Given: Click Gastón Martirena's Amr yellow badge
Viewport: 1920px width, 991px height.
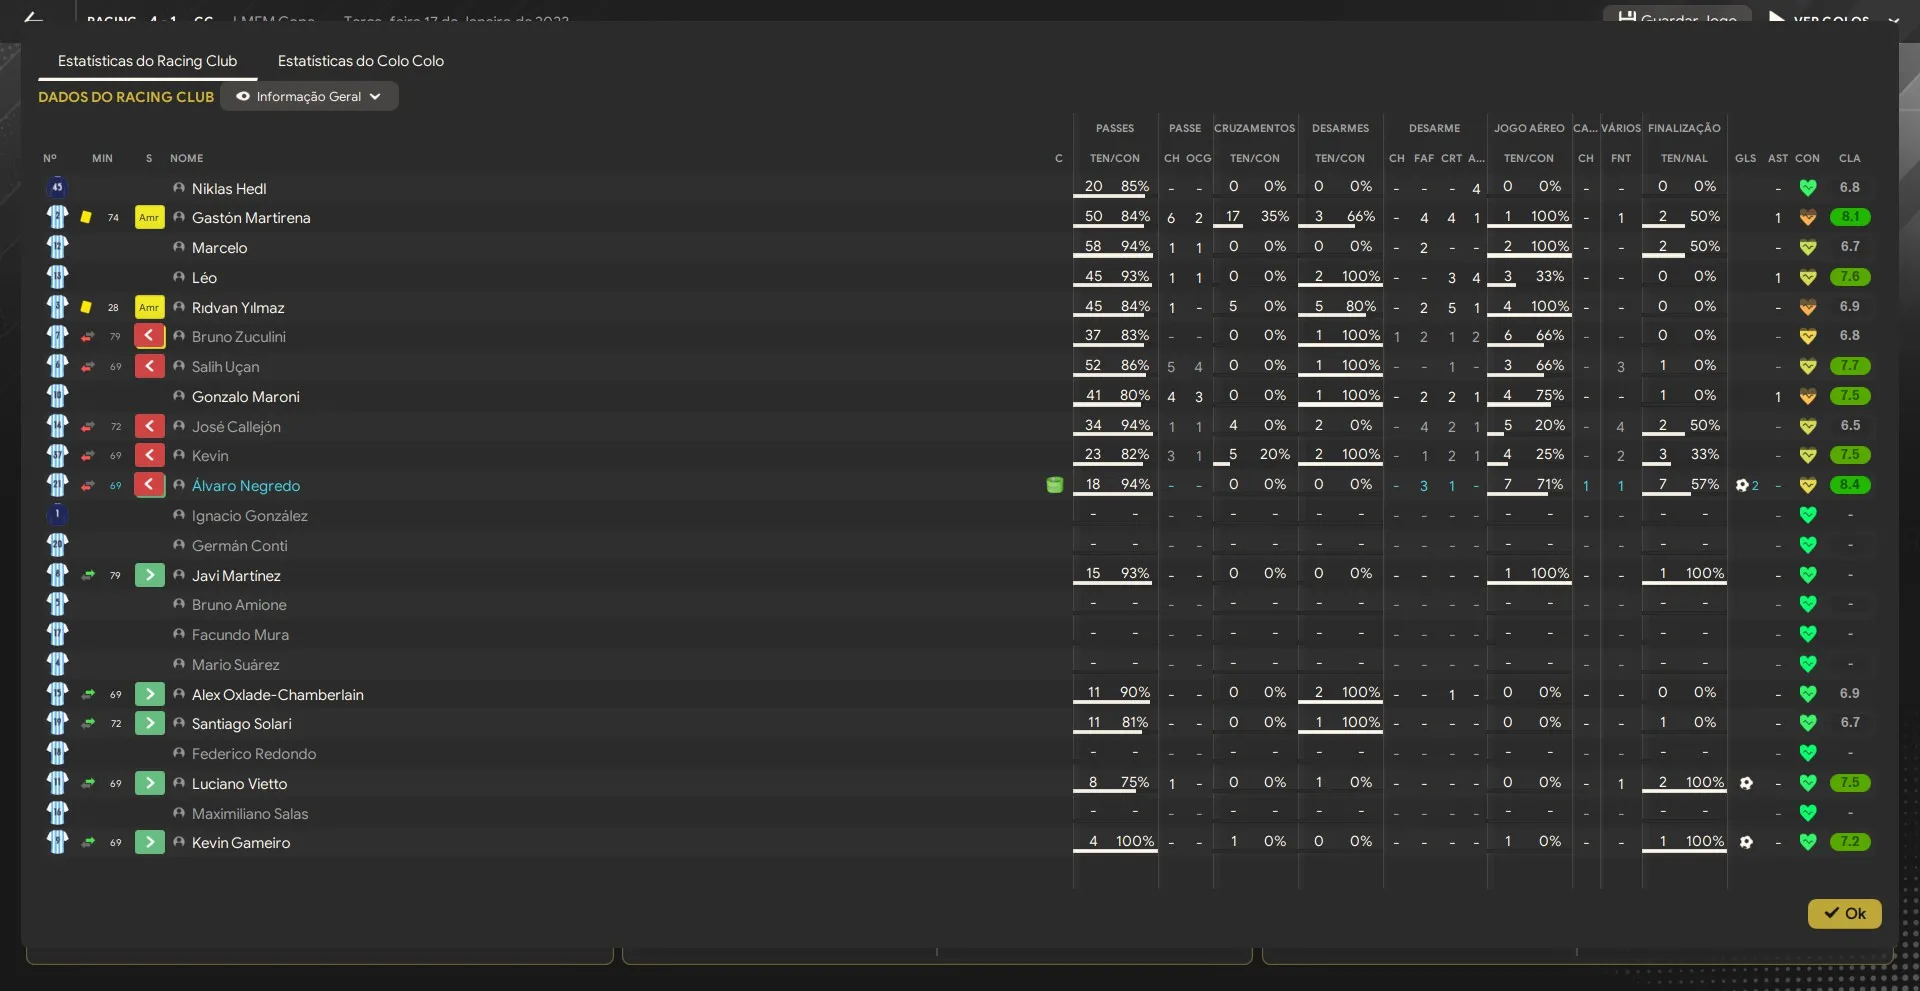Looking at the screenshot, I should (149, 217).
